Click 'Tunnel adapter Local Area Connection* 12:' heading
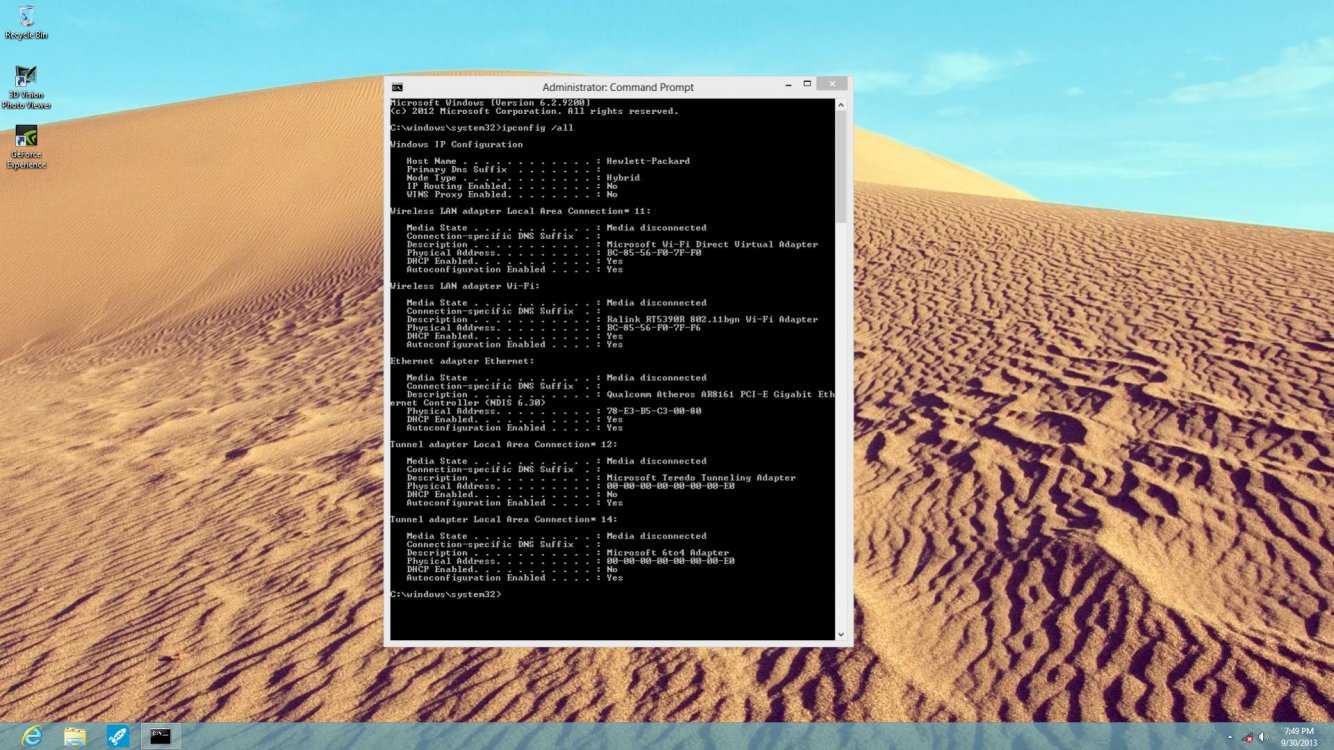 point(504,444)
